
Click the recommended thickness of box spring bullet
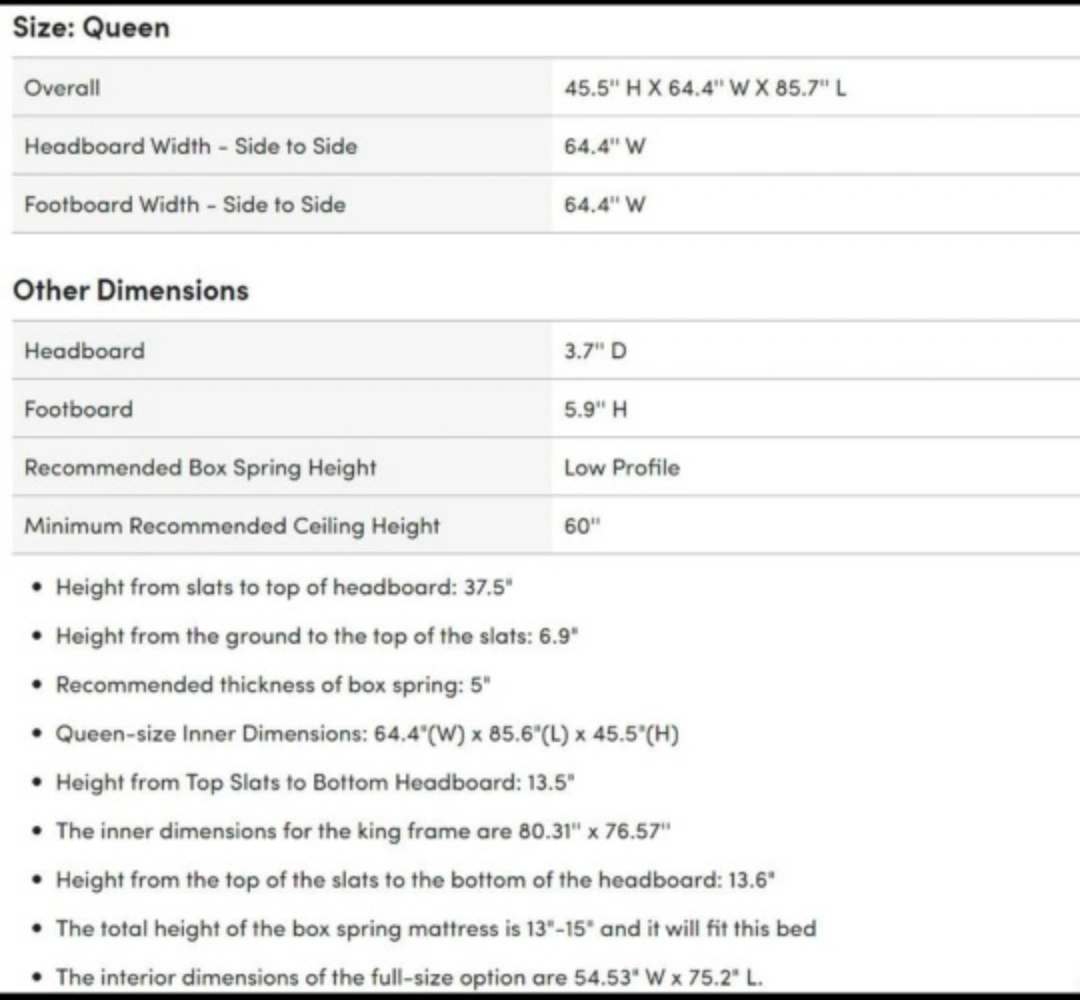(273, 685)
